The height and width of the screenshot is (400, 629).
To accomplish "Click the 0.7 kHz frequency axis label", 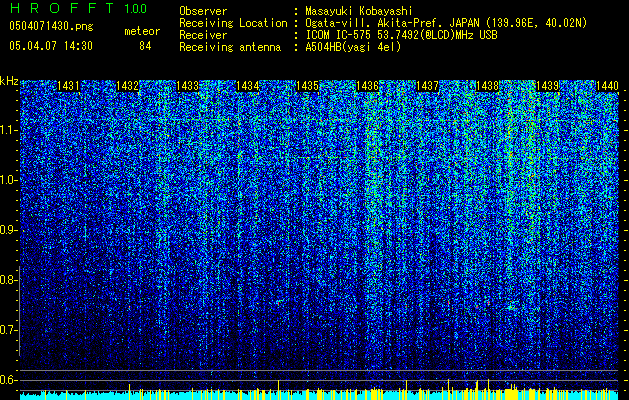I will pos(8,330).
